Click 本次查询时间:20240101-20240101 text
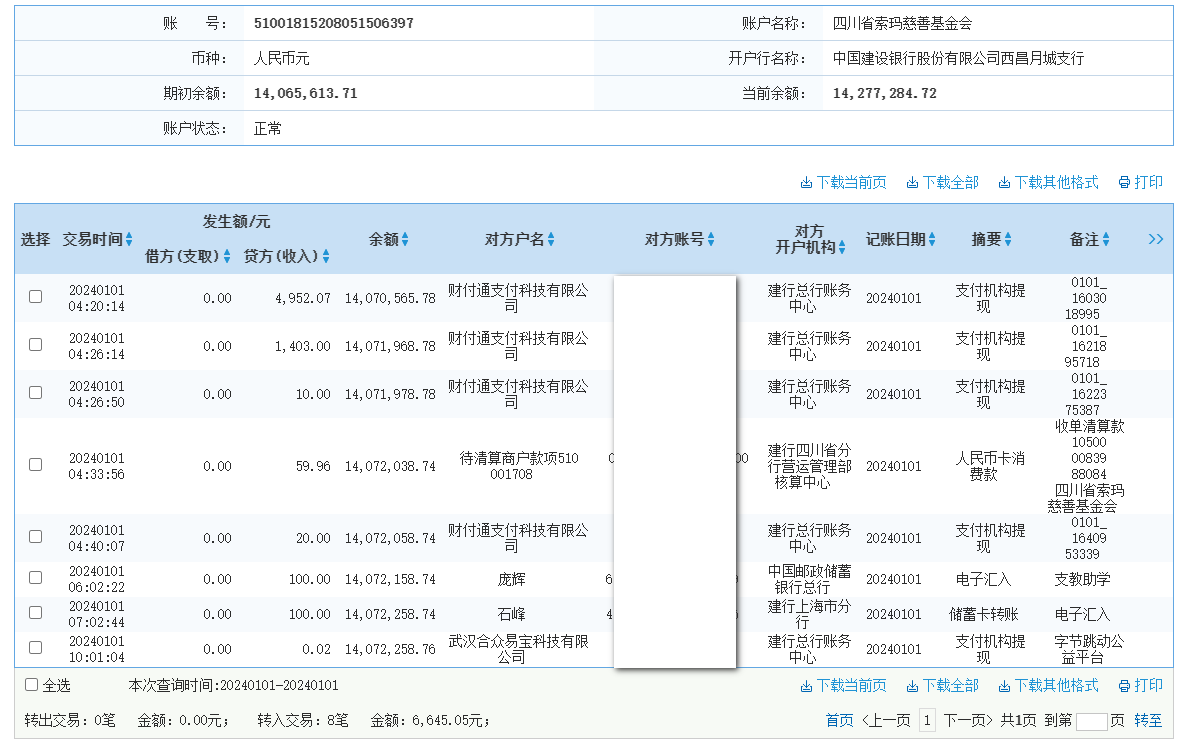This screenshot has width=1181, height=744. [x=233, y=685]
